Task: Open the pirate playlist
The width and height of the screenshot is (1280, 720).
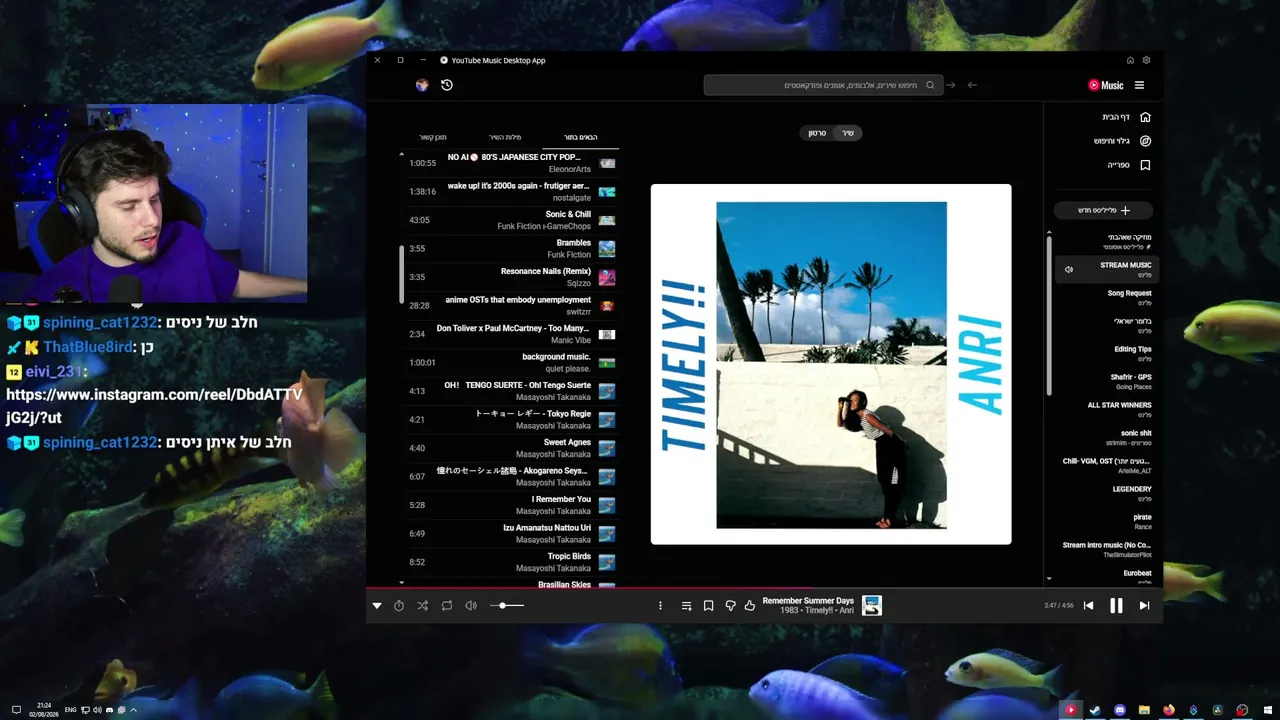Action: point(1105,521)
